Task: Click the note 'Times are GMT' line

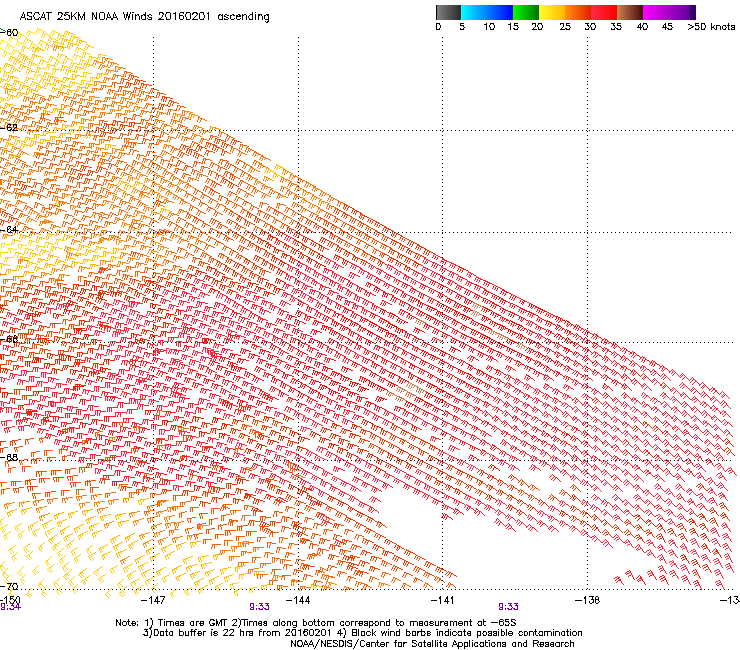Action: [316, 623]
